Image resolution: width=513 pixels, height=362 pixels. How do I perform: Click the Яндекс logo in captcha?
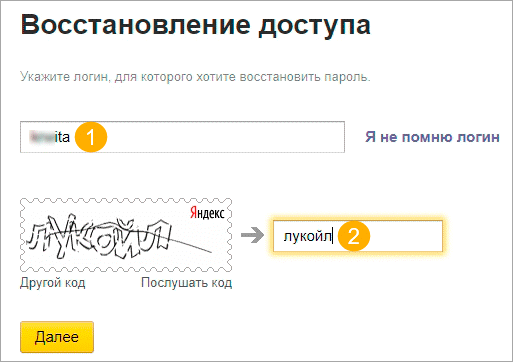207,213
